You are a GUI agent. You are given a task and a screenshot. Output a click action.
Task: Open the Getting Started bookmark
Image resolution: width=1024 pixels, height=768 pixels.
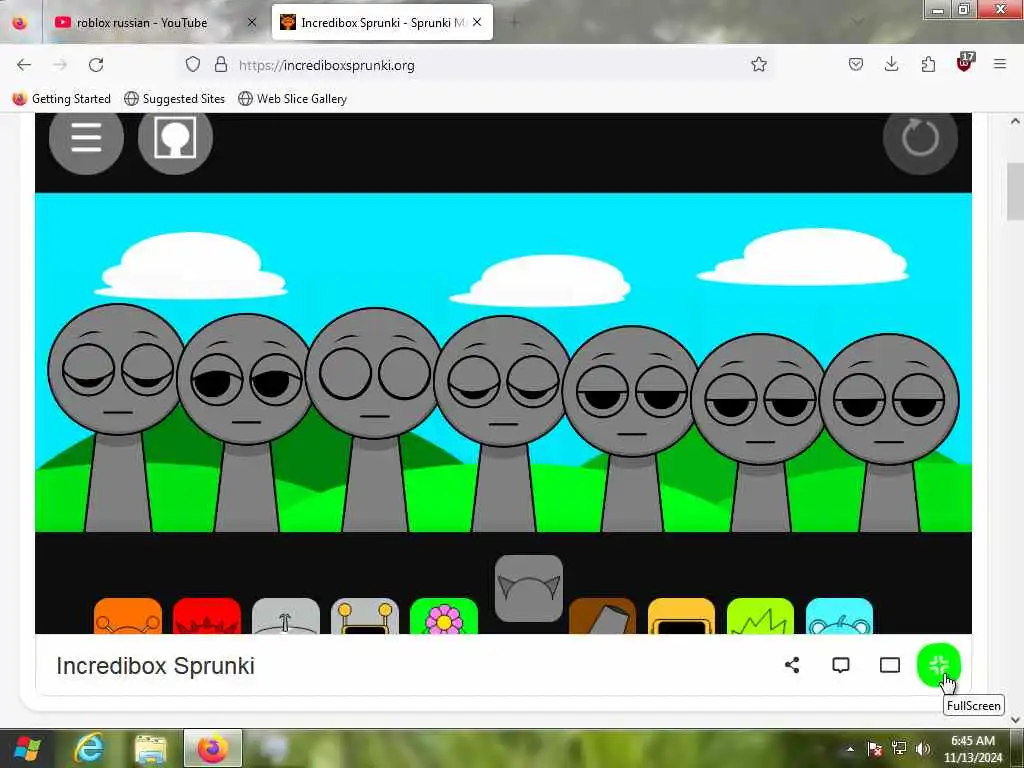(x=62, y=99)
